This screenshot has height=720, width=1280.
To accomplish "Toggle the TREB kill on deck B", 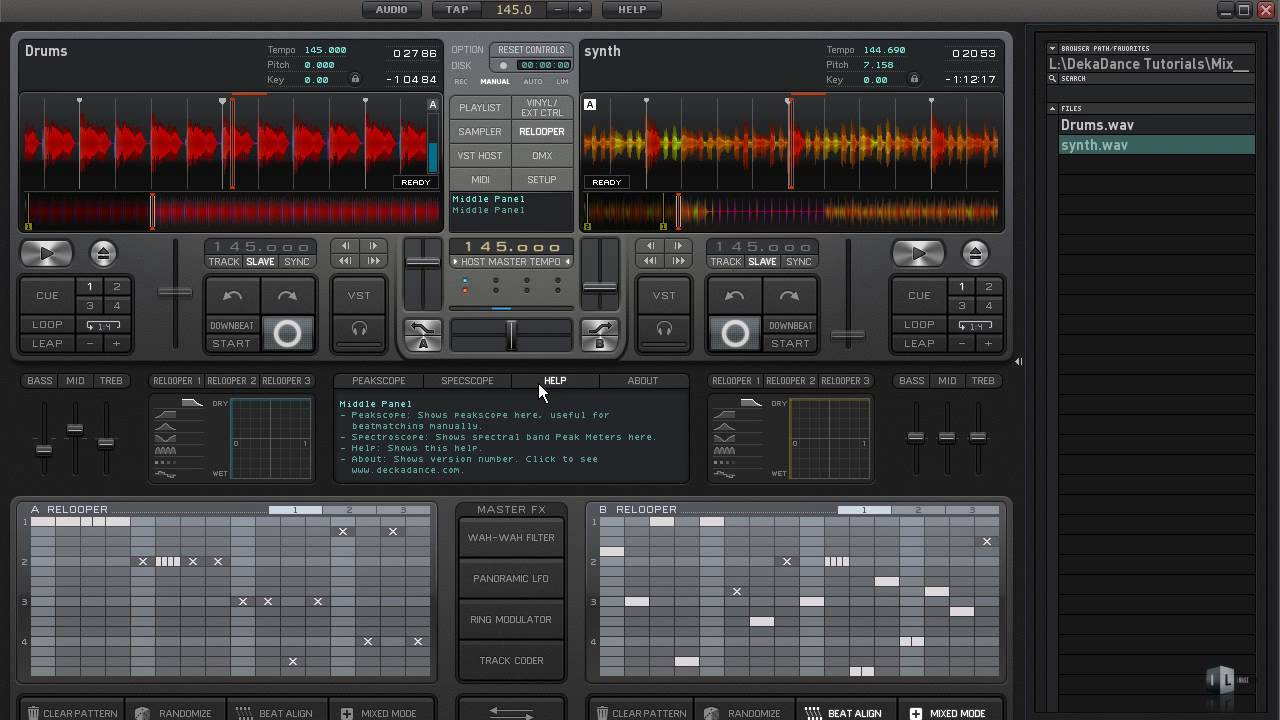I will point(983,381).
